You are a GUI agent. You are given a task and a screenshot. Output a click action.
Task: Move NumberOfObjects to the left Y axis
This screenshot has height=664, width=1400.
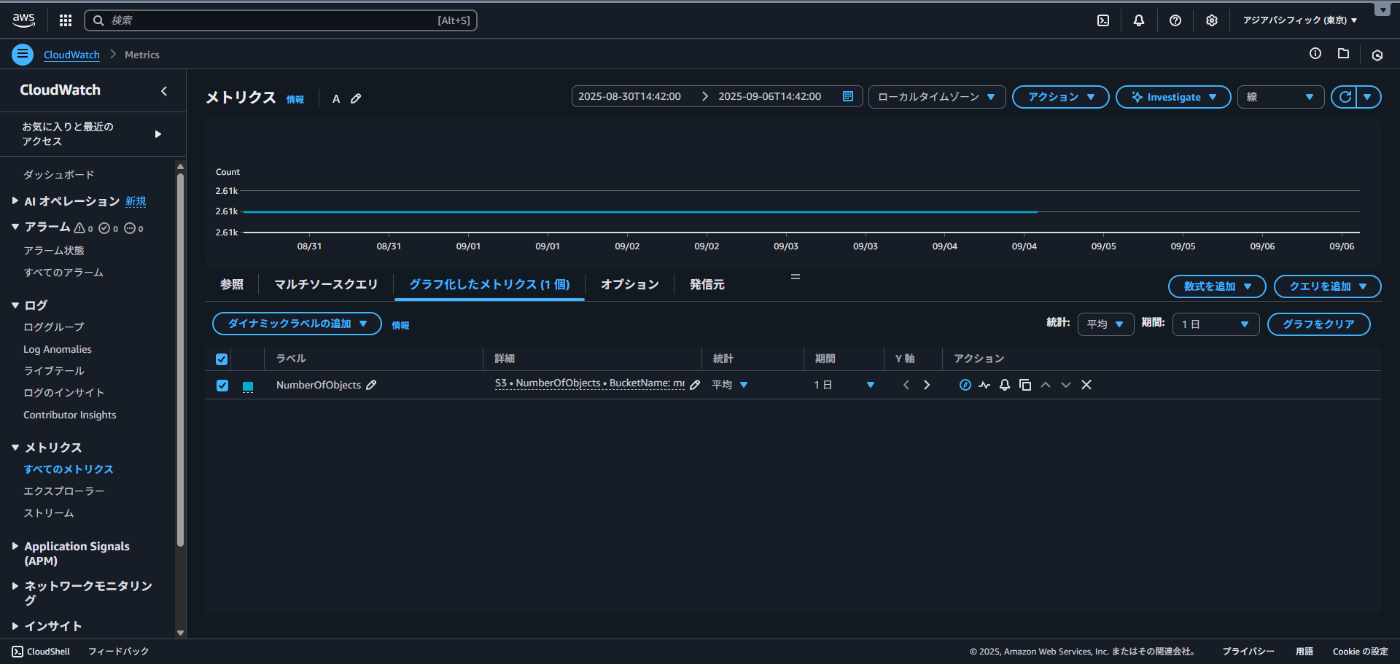(x=906, y=385)
